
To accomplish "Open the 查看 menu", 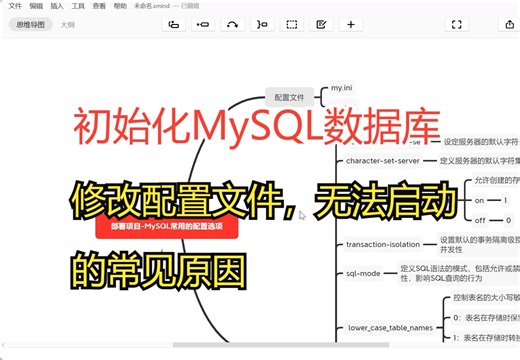I will pyautogui.click(x=99, y=6).
